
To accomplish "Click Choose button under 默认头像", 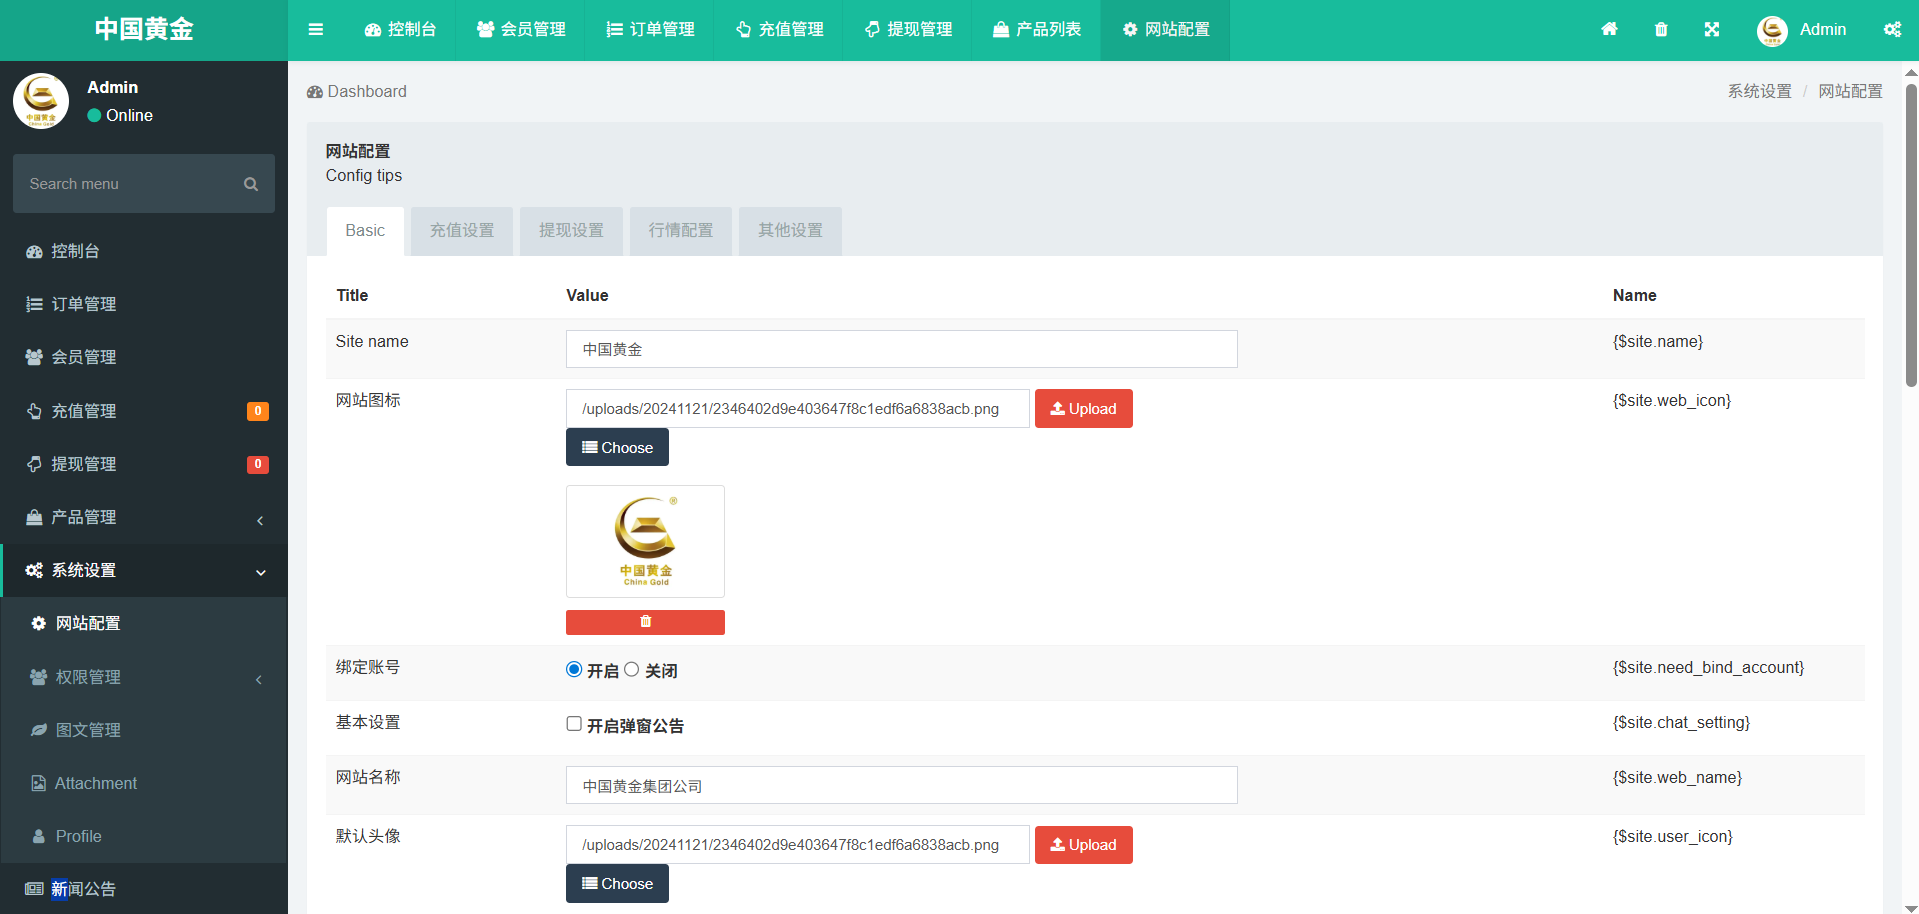I will 617,884.
